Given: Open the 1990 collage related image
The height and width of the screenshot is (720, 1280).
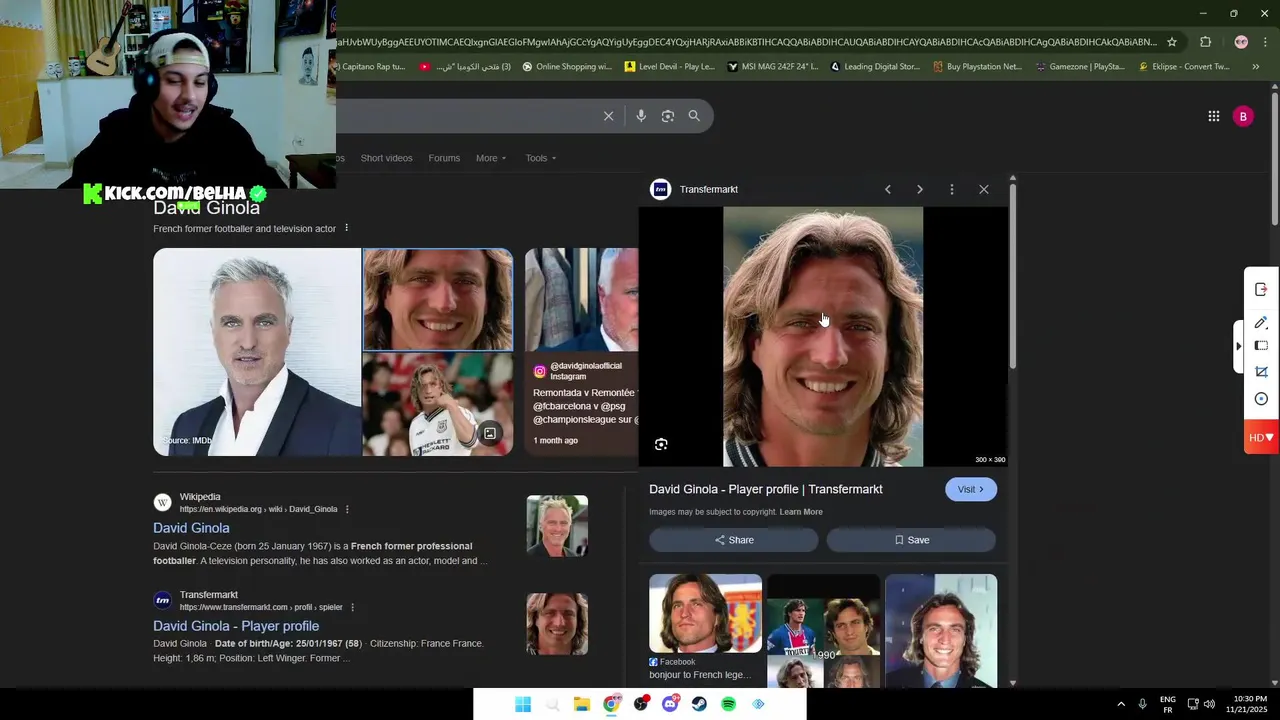Looking at the screenshot, I should point(823,631).
